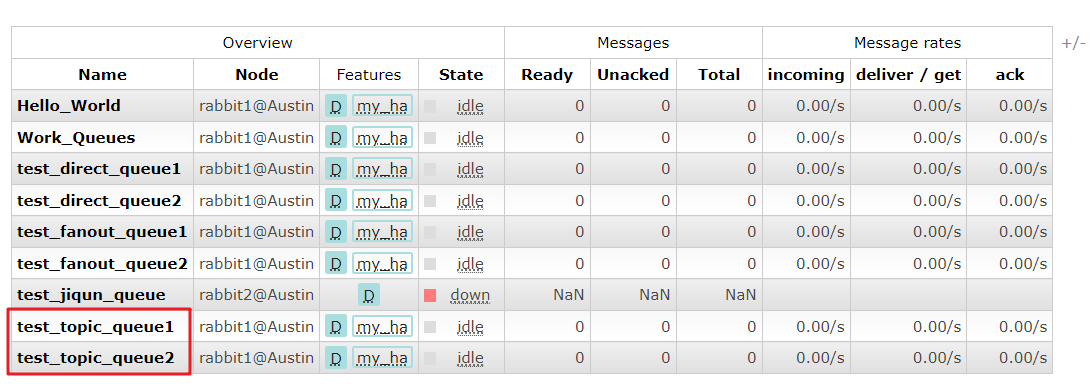Click the durable D badge for Work_Queues
Image resolution: width=1092 pixels, height=384 pixels.
point(336,138)
